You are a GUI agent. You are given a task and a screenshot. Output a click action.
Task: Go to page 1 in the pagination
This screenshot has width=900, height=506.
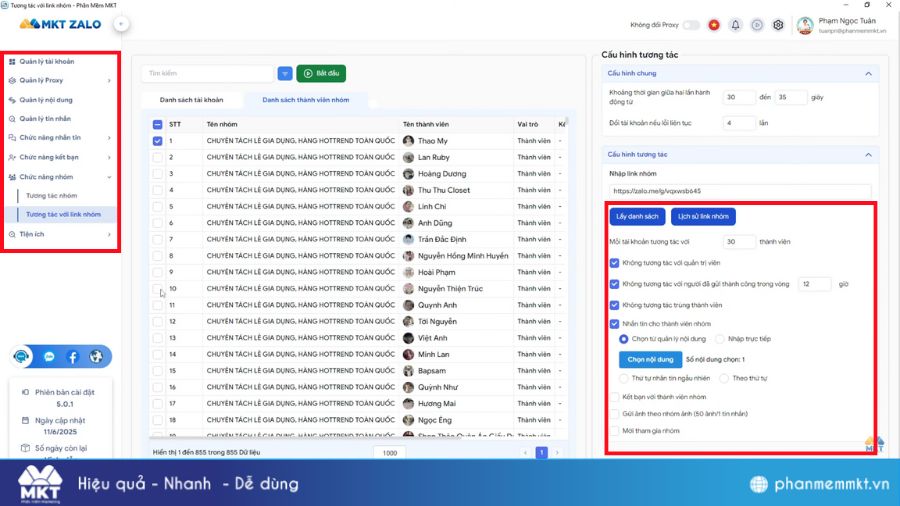coord(541,453)
